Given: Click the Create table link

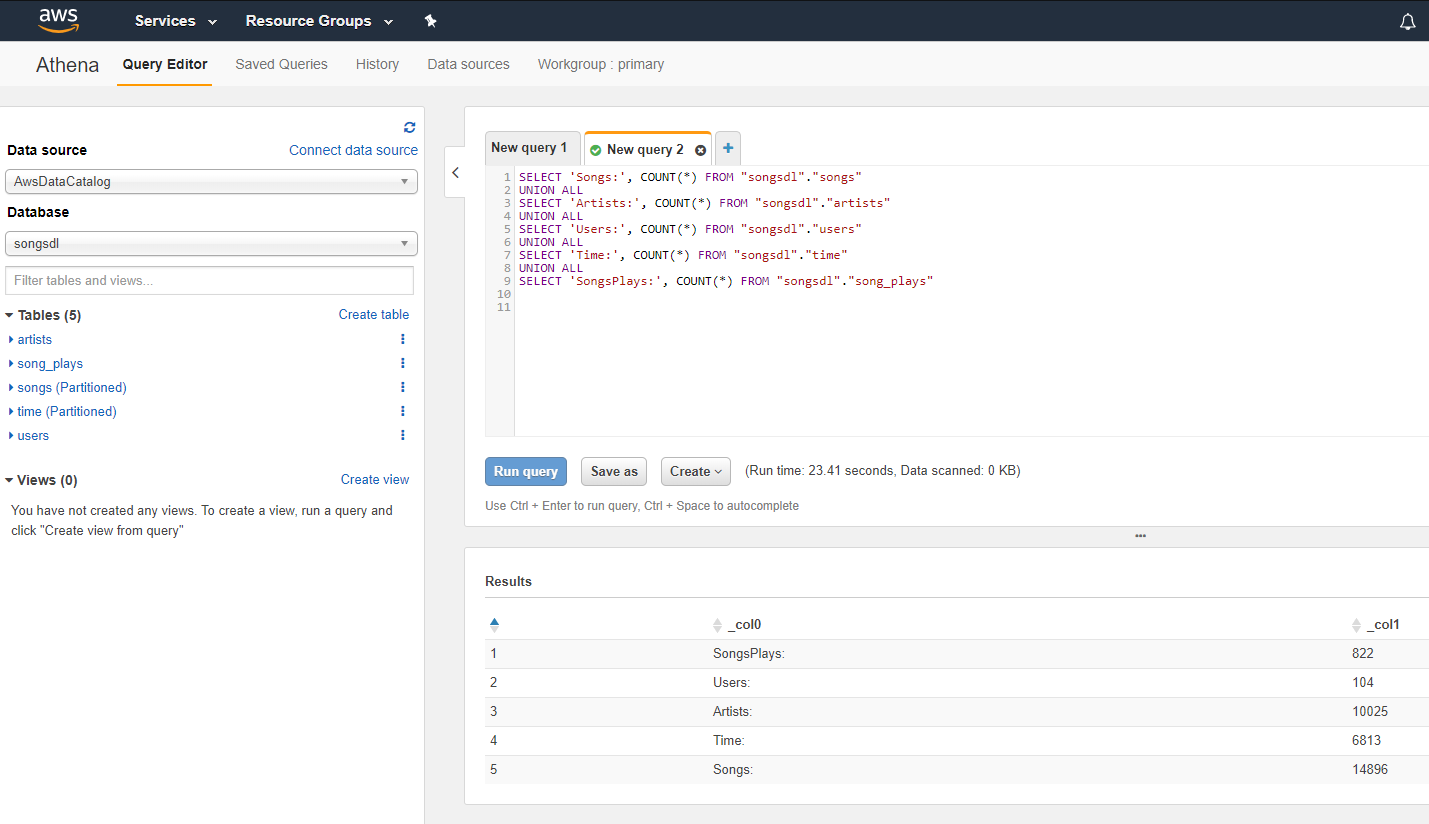Looking at the screenshot, I should click(x=374, y=314).
